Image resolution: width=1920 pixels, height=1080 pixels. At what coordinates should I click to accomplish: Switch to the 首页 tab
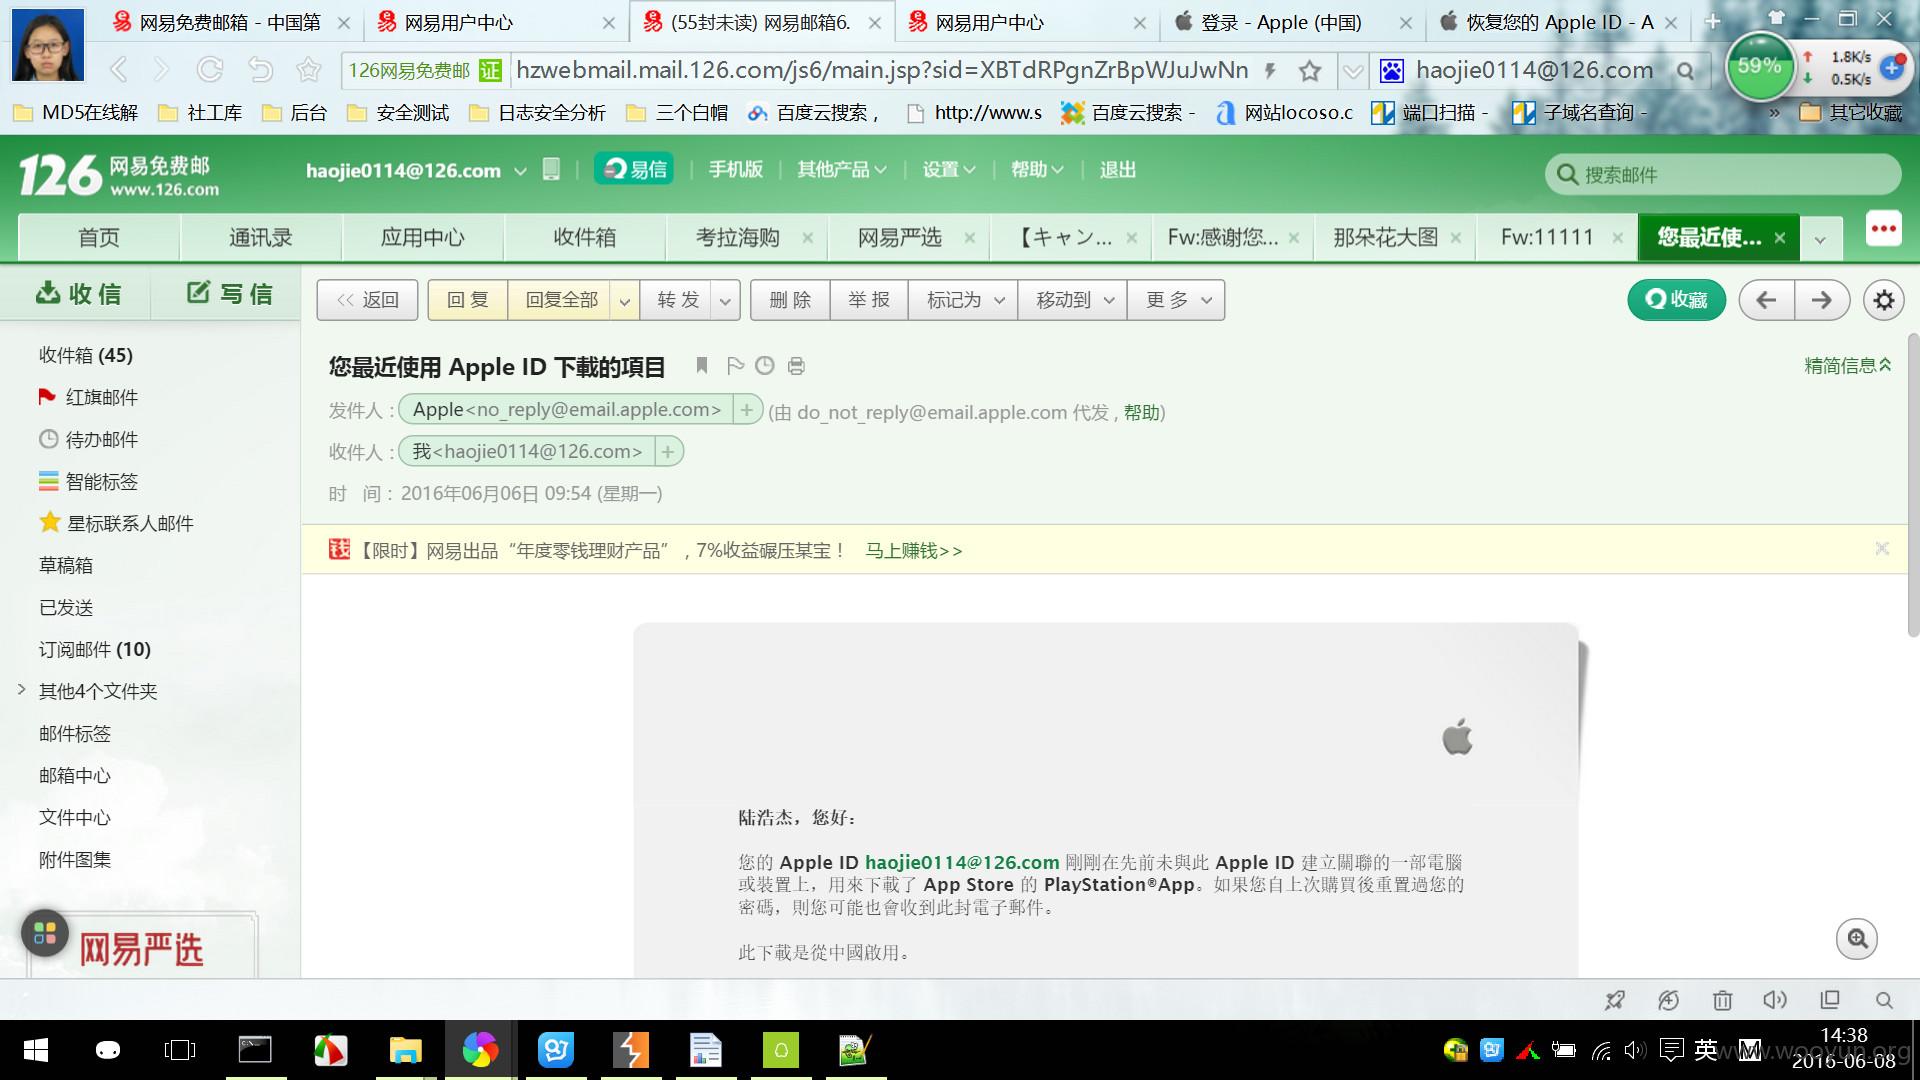(x=99, y=237)
